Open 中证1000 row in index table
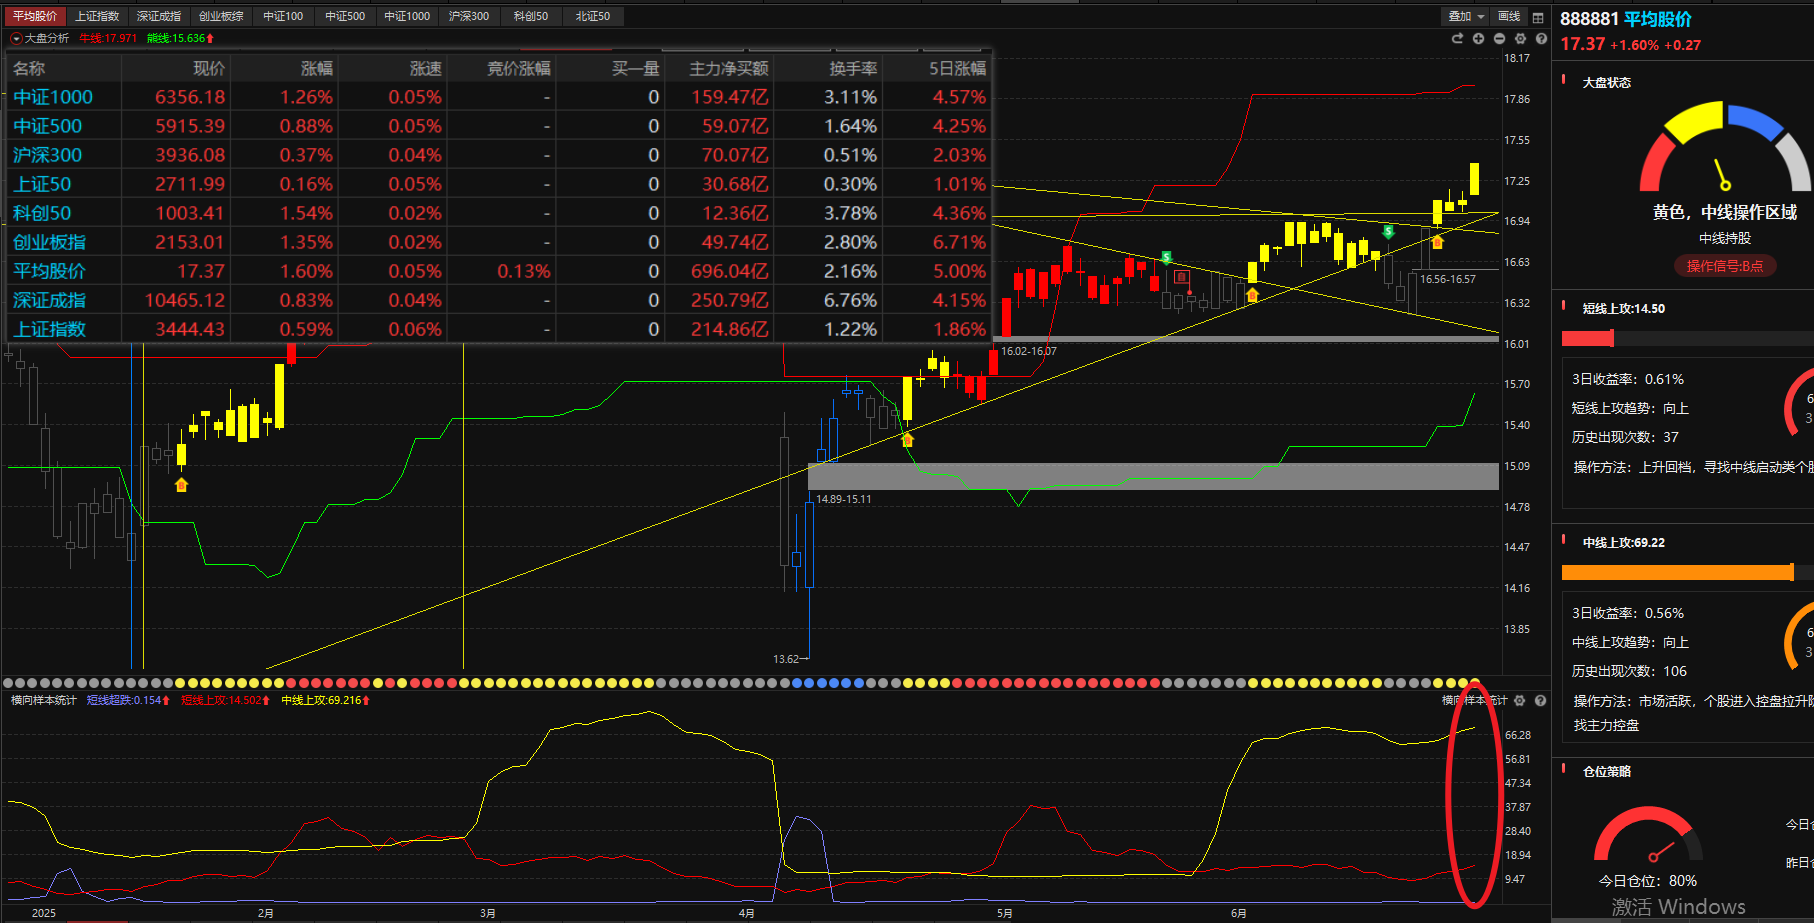 [499, 97]
